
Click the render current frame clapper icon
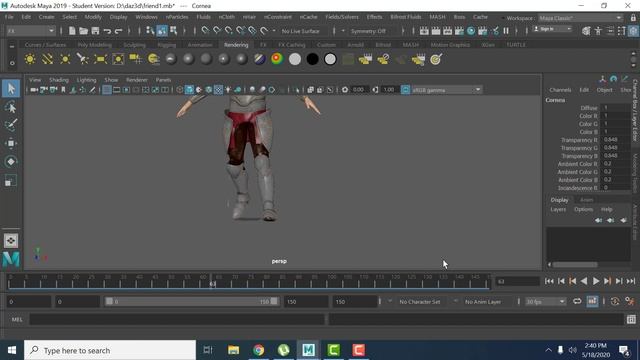436,31
